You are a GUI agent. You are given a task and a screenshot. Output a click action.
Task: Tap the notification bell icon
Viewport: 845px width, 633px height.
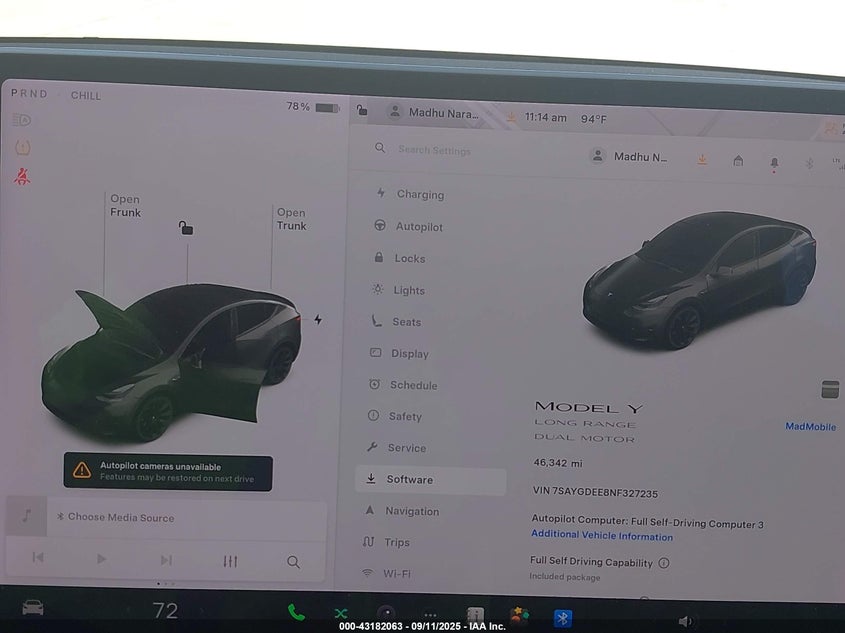[774, 162]
